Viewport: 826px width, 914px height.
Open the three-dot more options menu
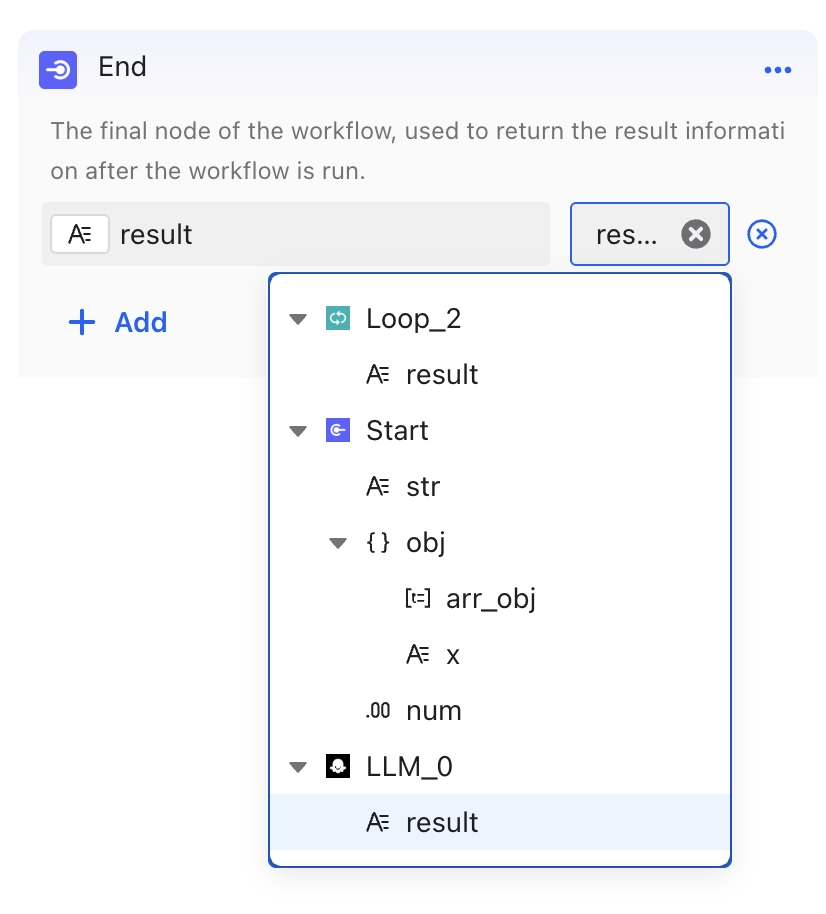click(778, 70)
